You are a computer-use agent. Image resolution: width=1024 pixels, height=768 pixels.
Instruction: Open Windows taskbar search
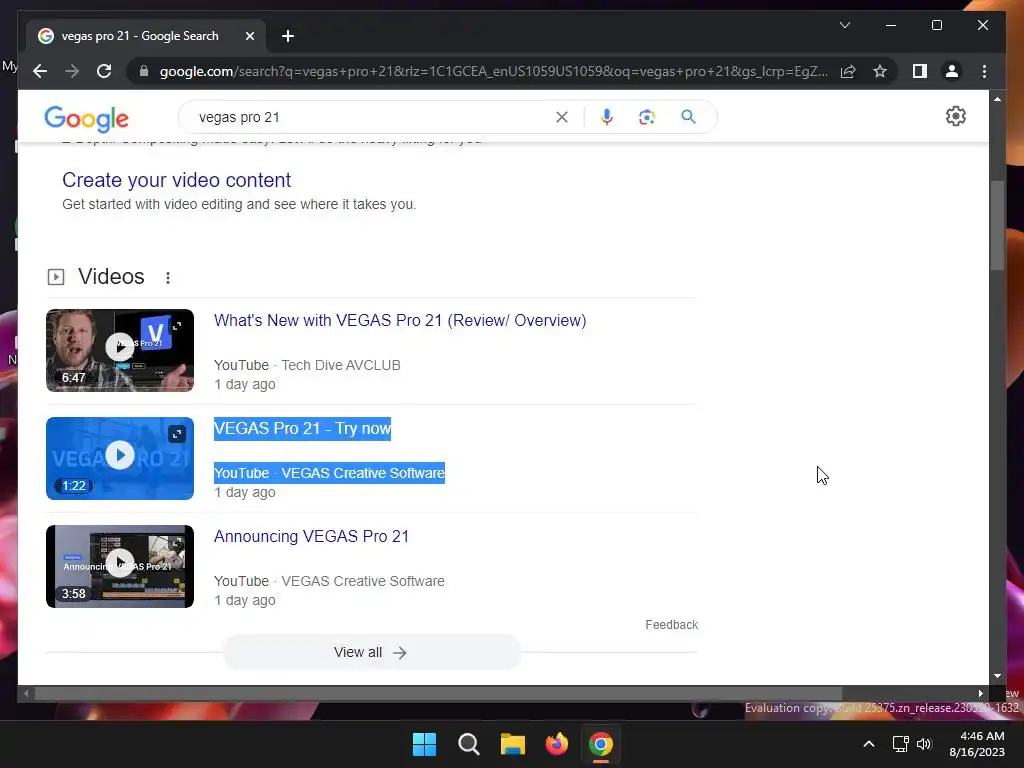(x=469, y=744)
